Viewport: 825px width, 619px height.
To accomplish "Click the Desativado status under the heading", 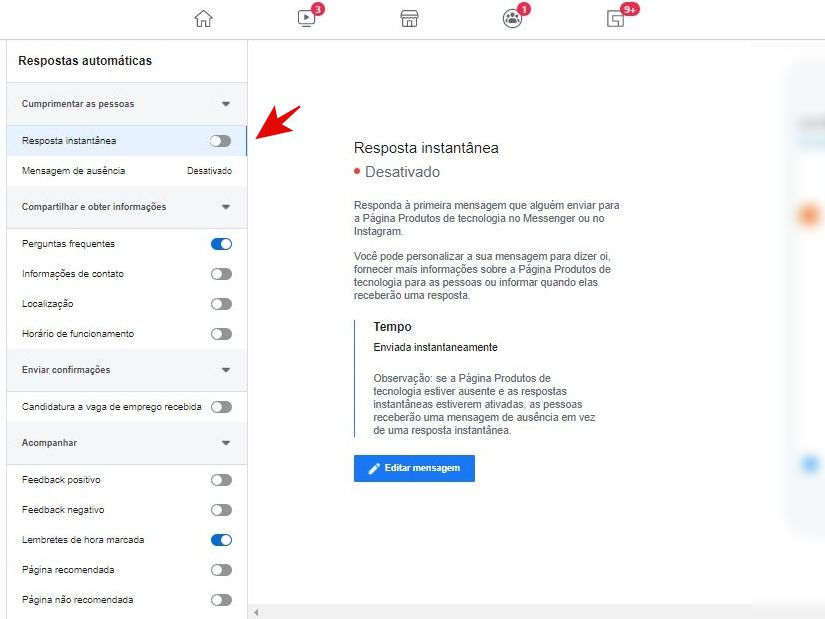I will coord(402,172).
